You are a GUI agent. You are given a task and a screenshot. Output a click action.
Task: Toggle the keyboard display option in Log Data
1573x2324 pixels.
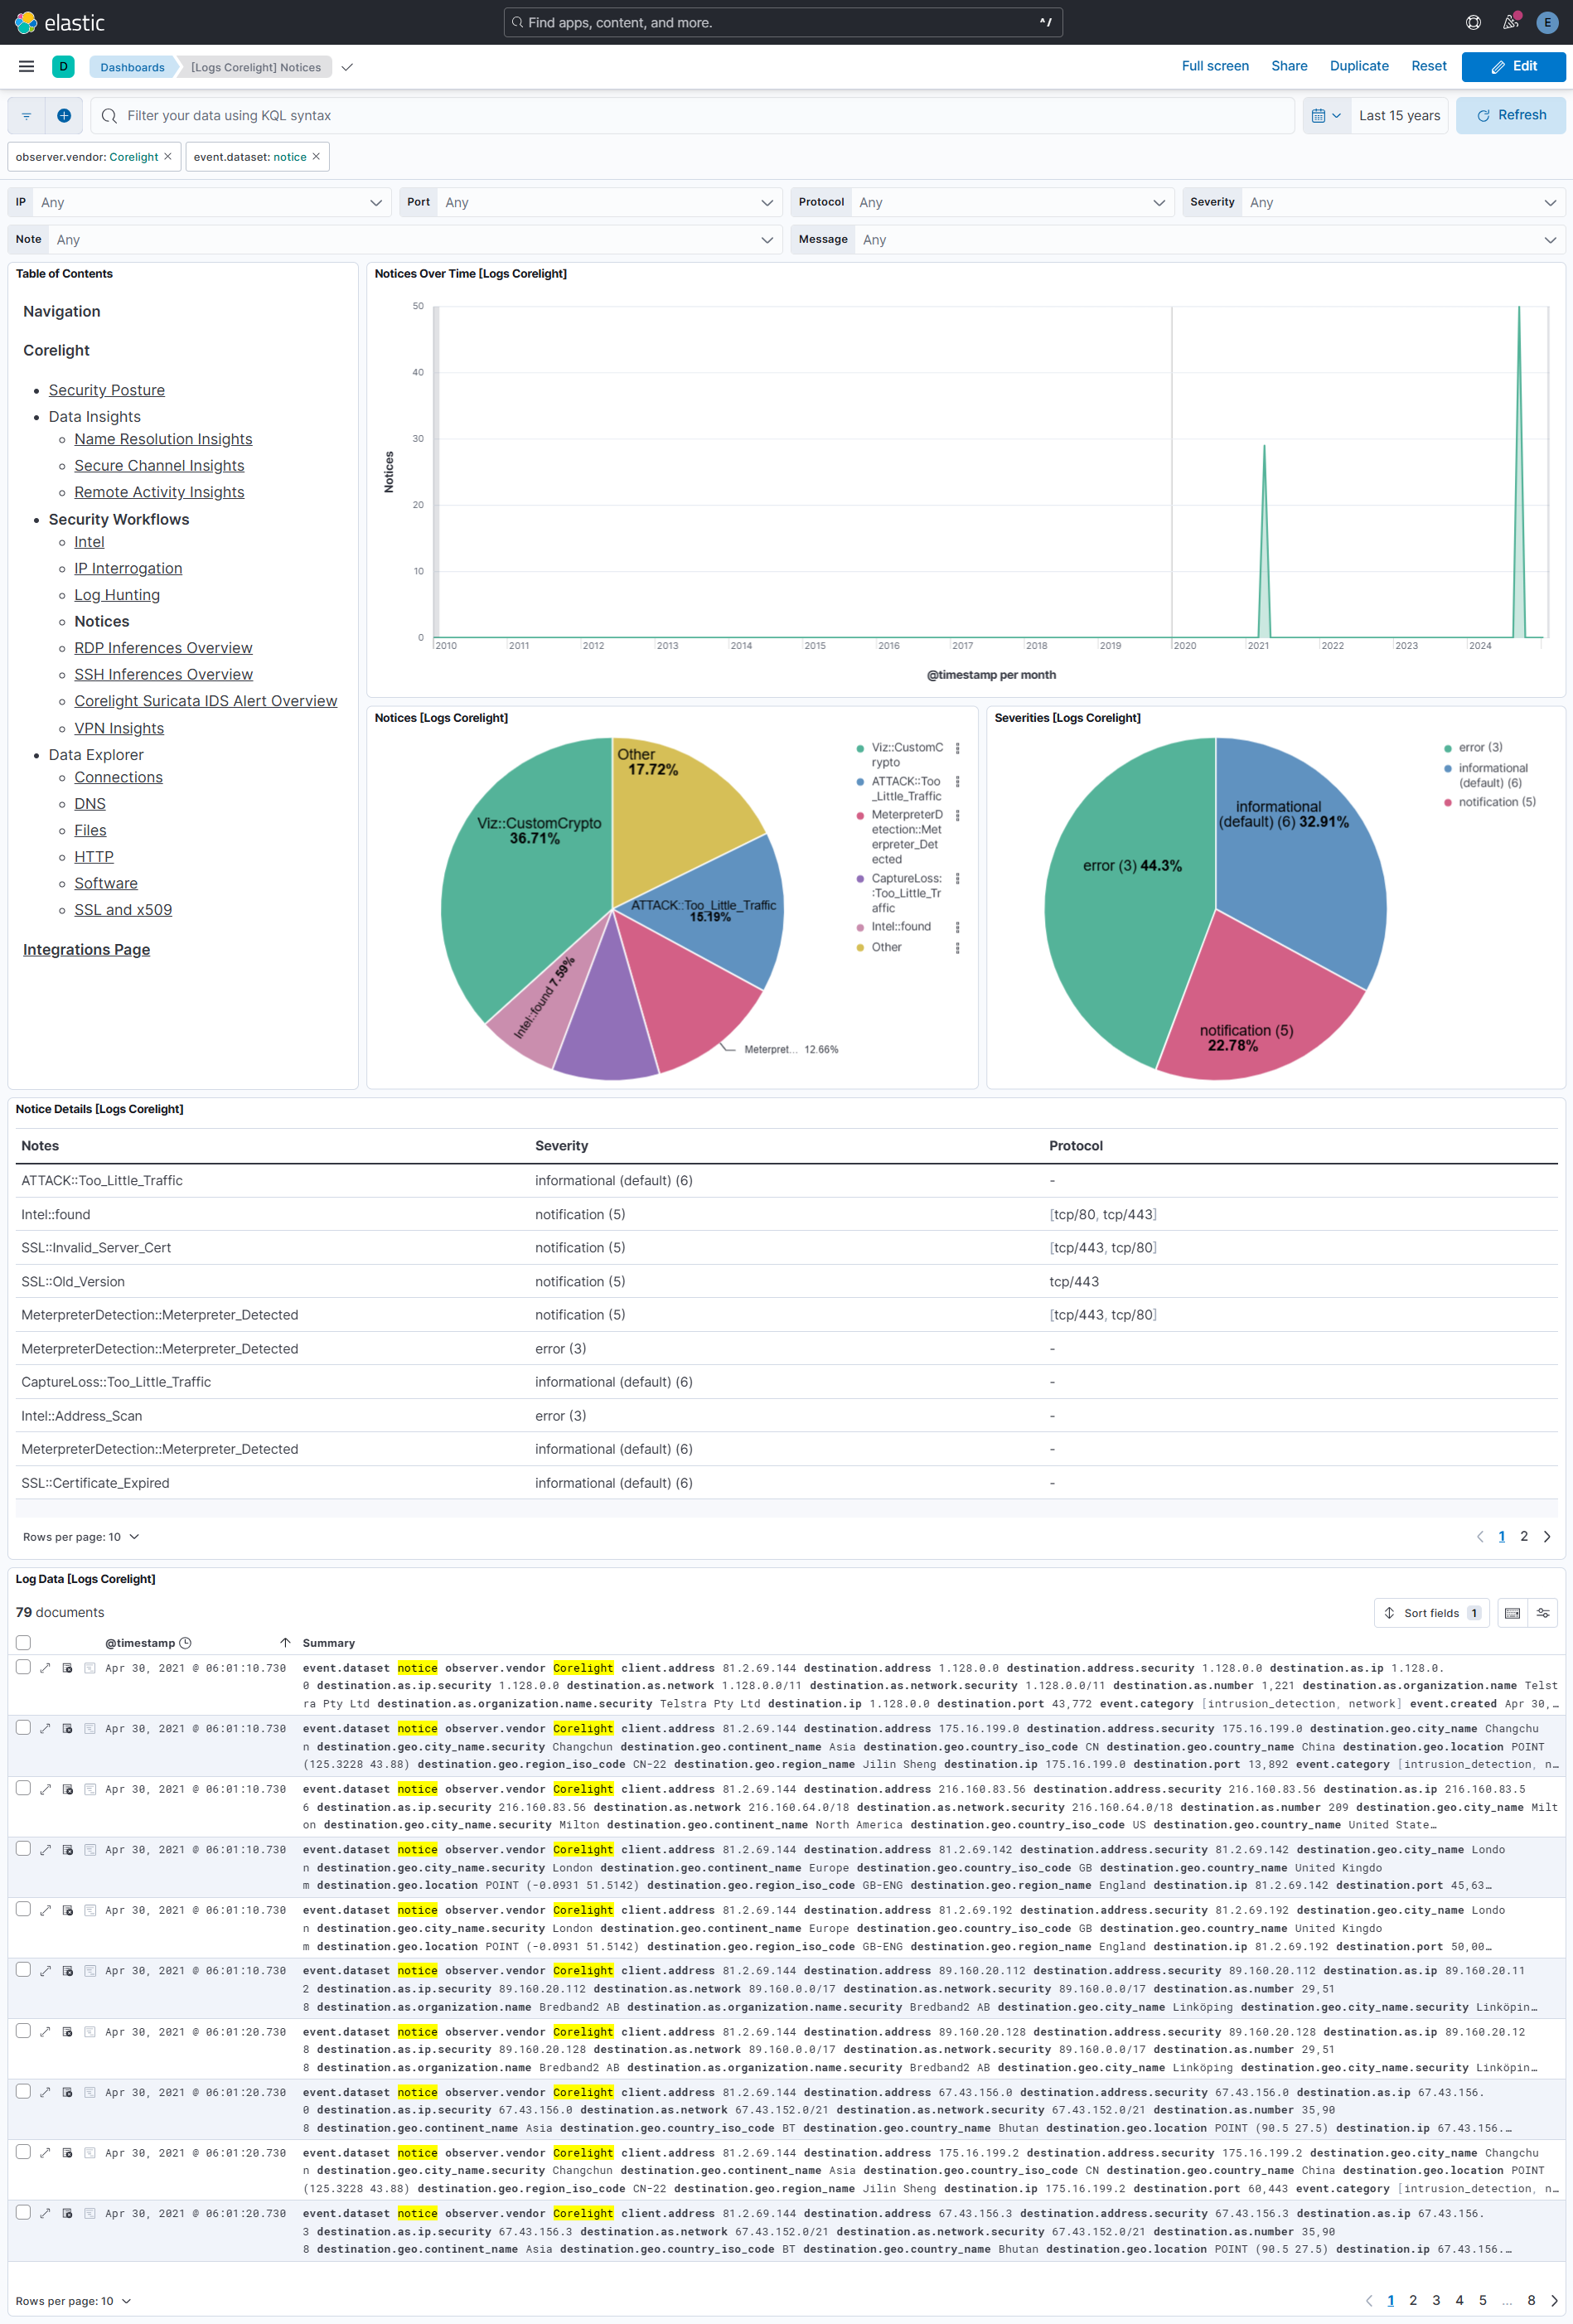[1512, 1612]
